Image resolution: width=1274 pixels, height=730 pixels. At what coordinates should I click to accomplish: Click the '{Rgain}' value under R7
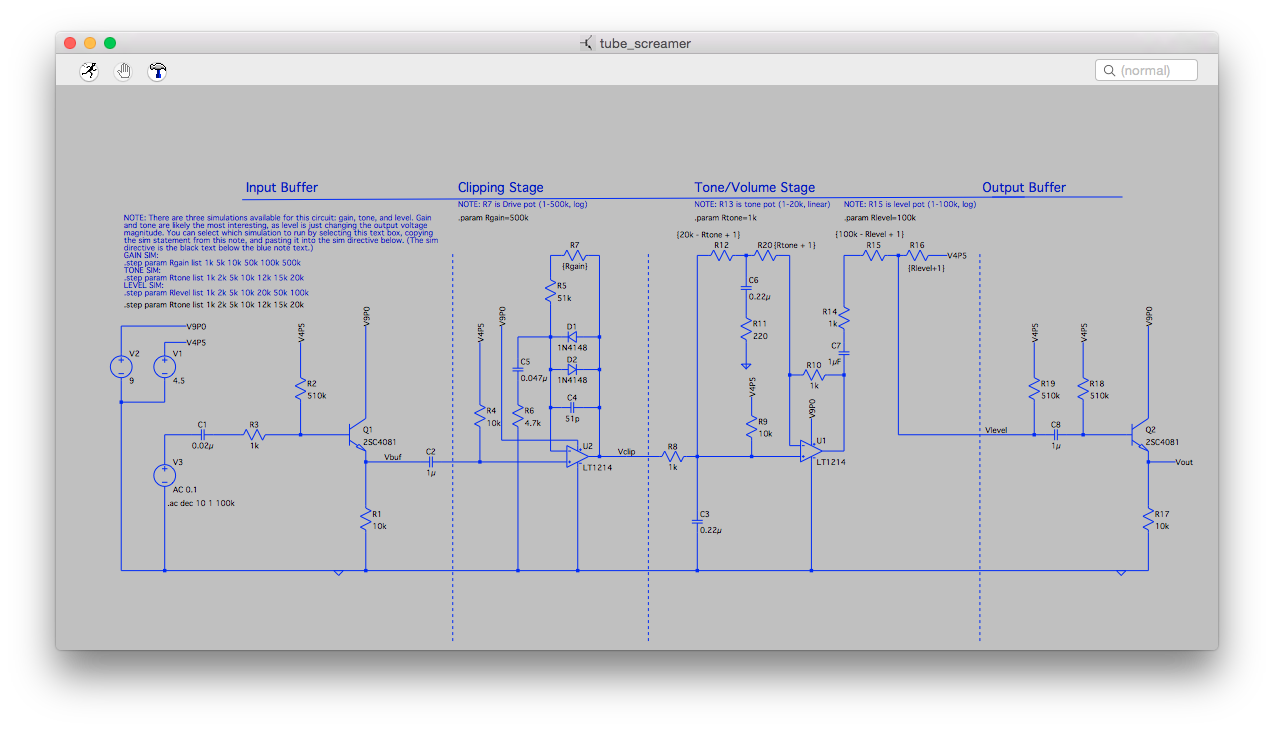(575, 267)
